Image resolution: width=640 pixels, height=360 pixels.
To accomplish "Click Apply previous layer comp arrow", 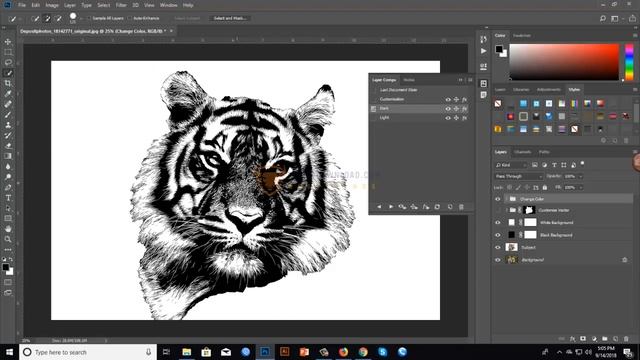I will point(379,207).
